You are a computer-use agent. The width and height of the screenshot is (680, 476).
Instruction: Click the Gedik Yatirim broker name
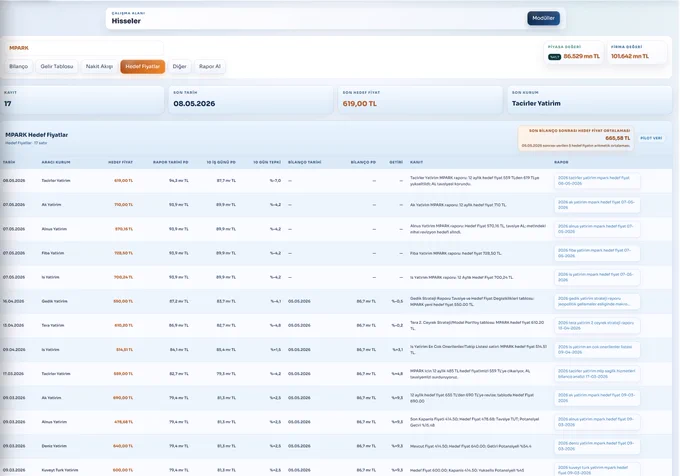[x=54, y=301]
